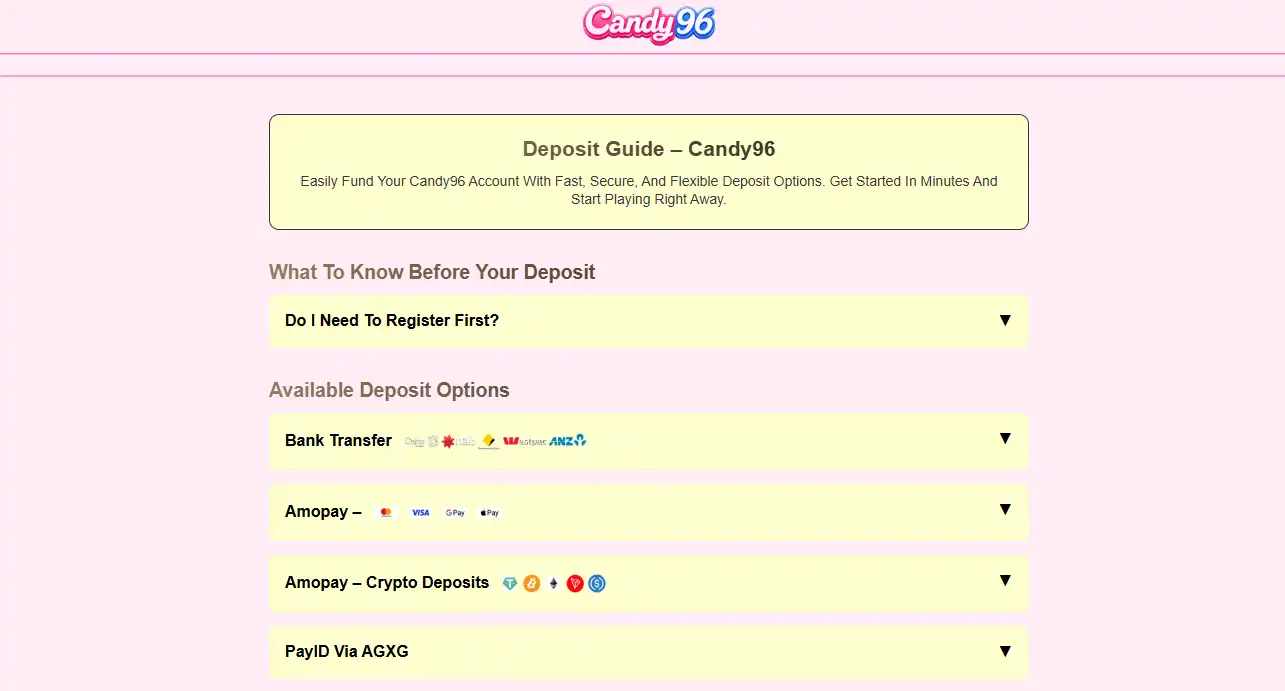Screen dimensions: 1285x691
Task: Click the red TRON icon
Action: pyautogui.click(x=575, y=583)
